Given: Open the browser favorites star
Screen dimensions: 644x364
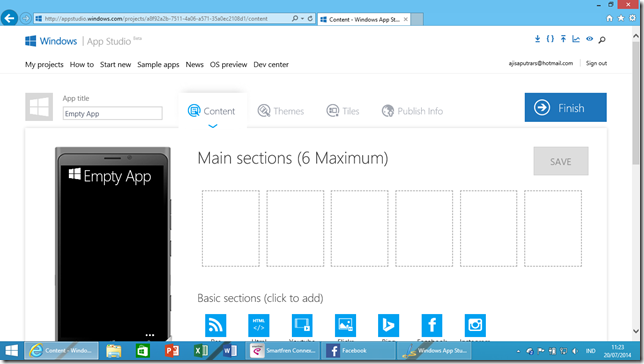Looking at the screenshot, I should tap(621, 18).
